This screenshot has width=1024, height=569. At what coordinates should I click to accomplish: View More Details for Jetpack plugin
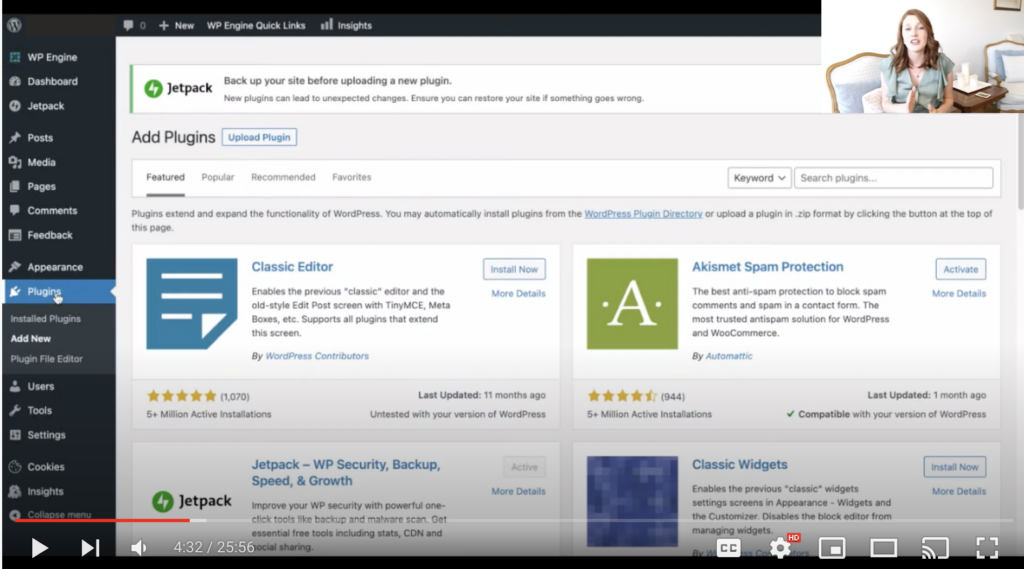point(519,491)
